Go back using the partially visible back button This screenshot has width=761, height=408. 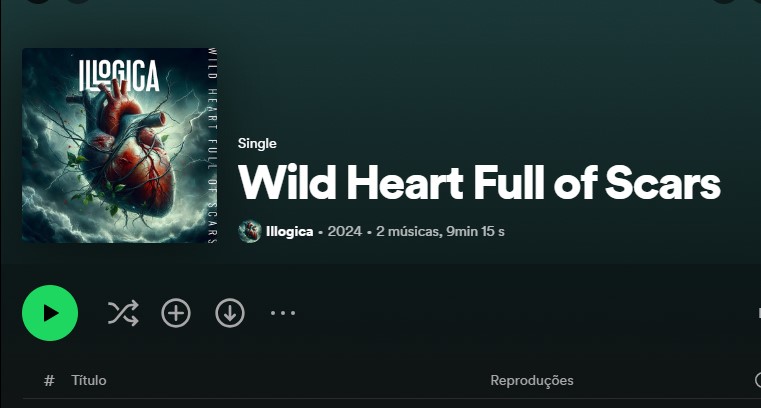[38, 1]
